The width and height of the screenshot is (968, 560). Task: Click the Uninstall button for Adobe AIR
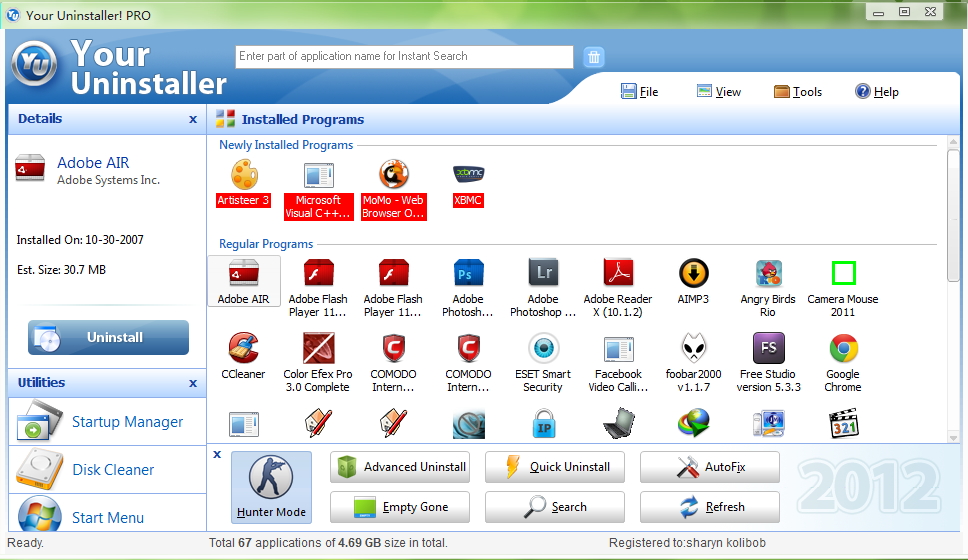tap(108, 337)
